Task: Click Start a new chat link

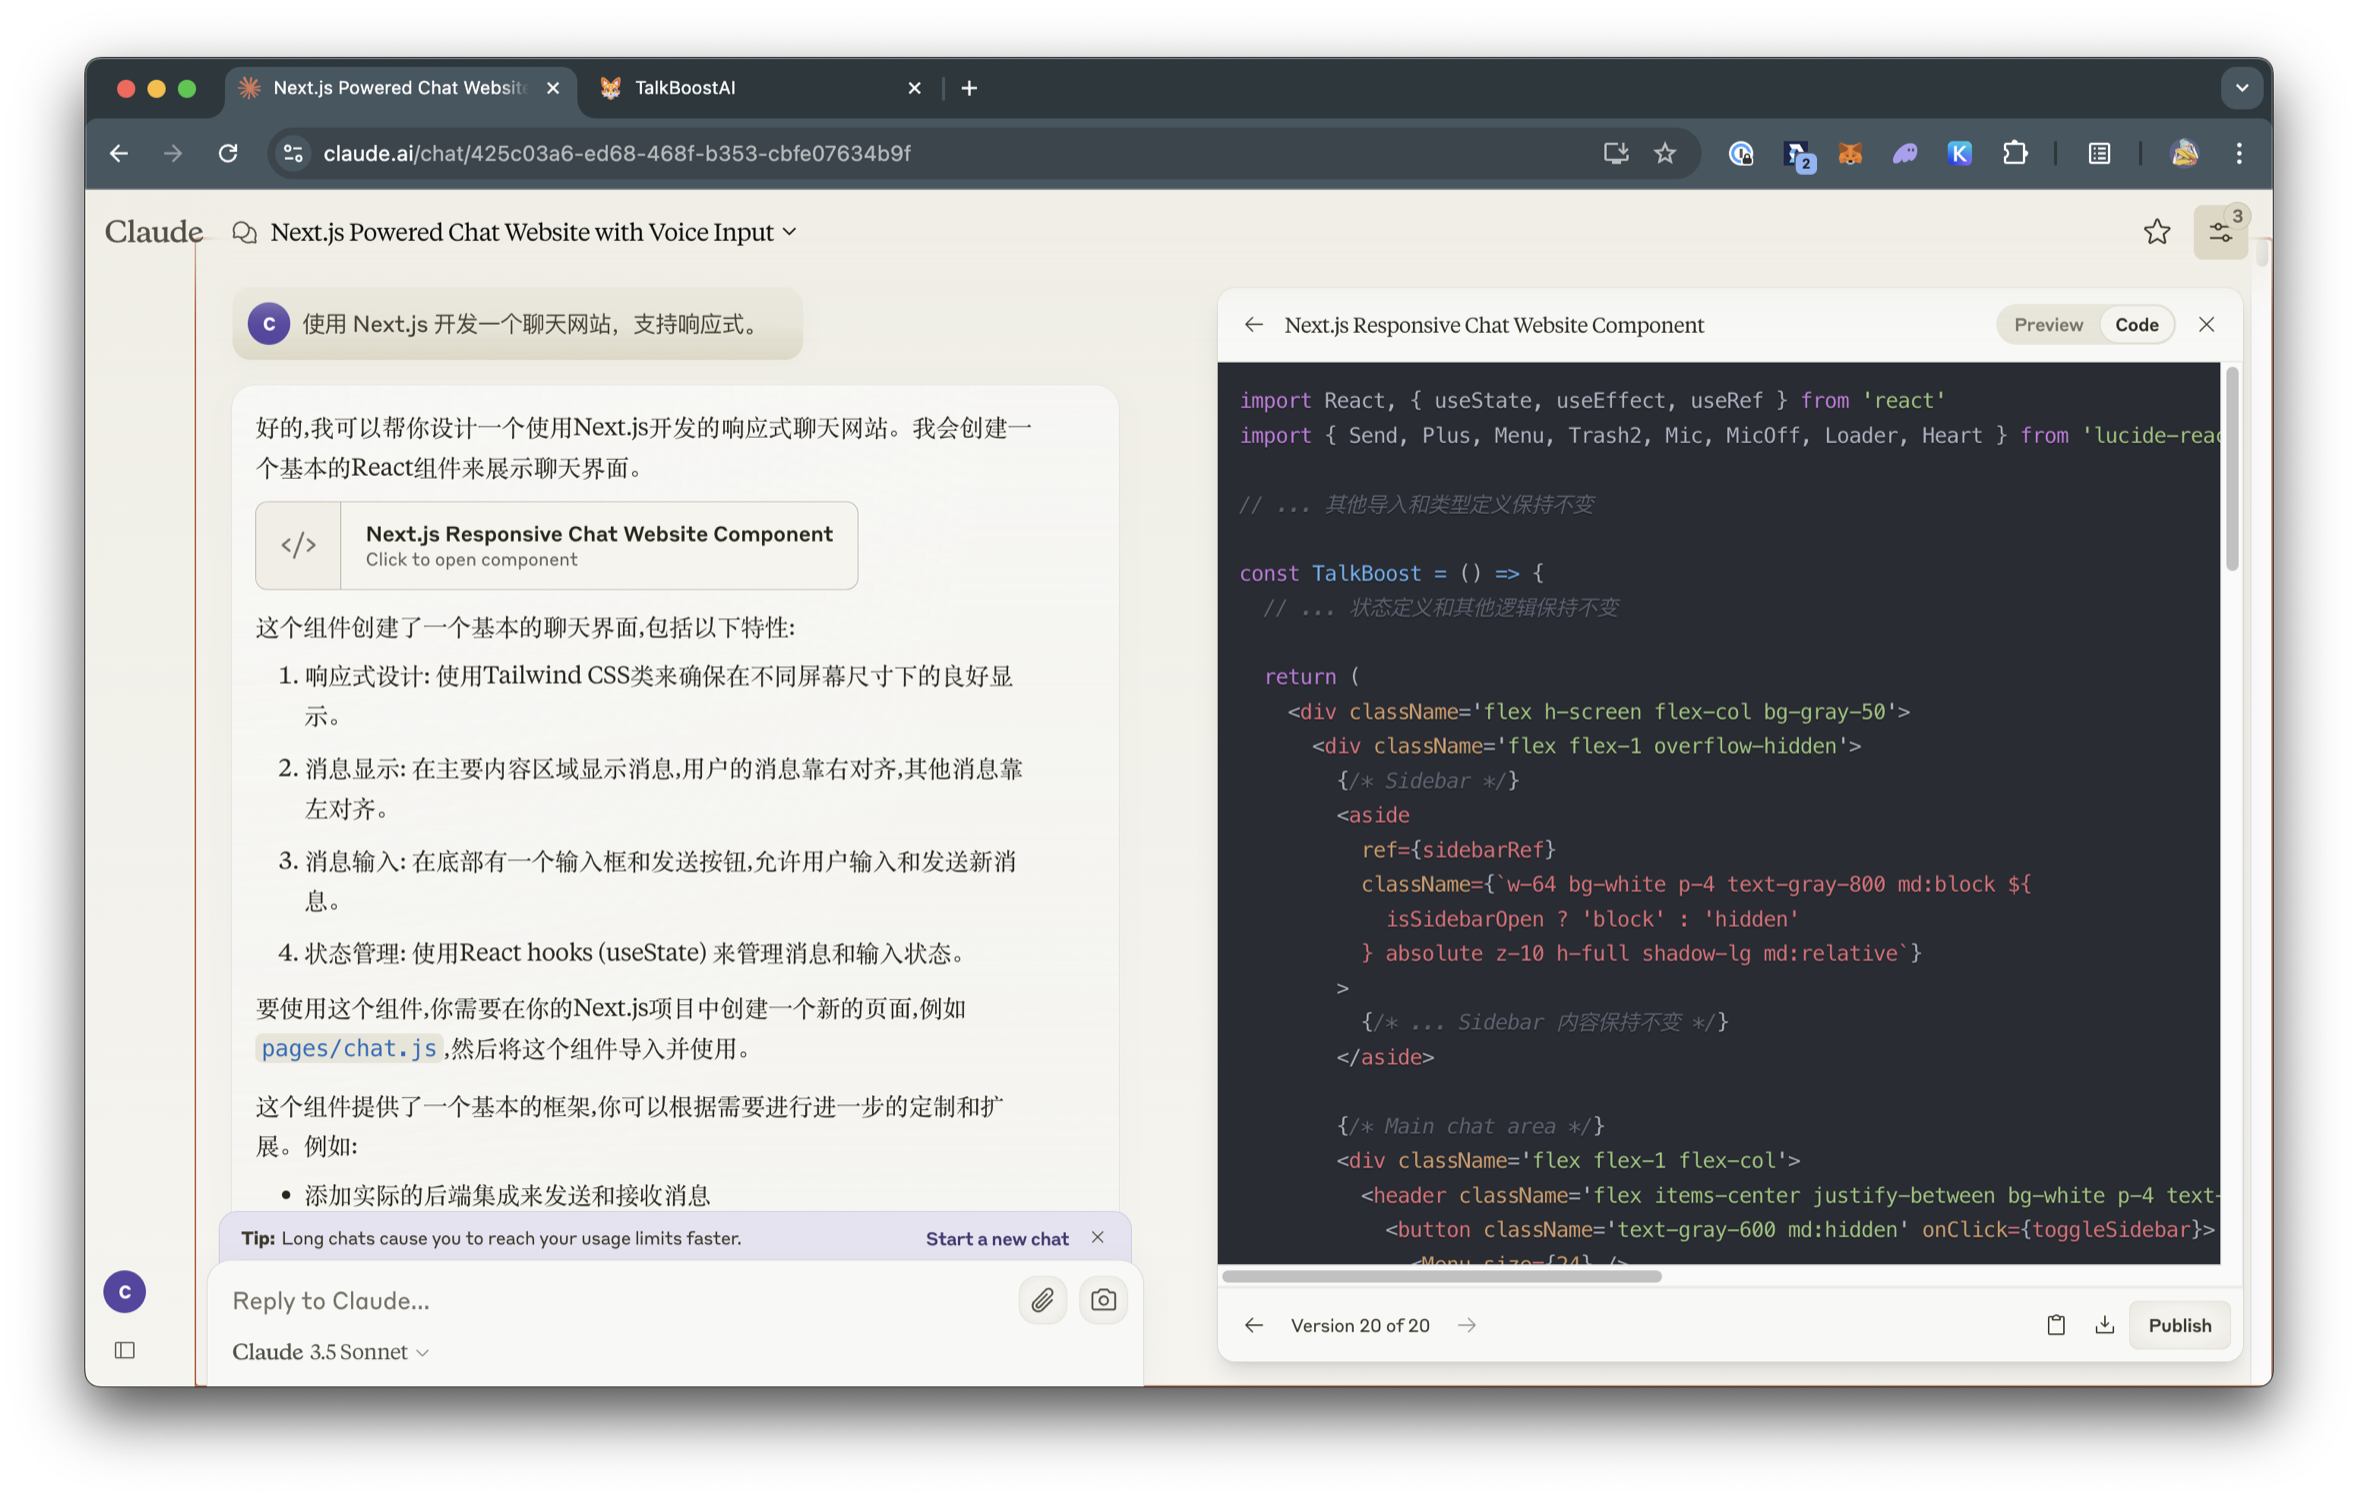Action: pyautogui.click(x=996, y=1238)
